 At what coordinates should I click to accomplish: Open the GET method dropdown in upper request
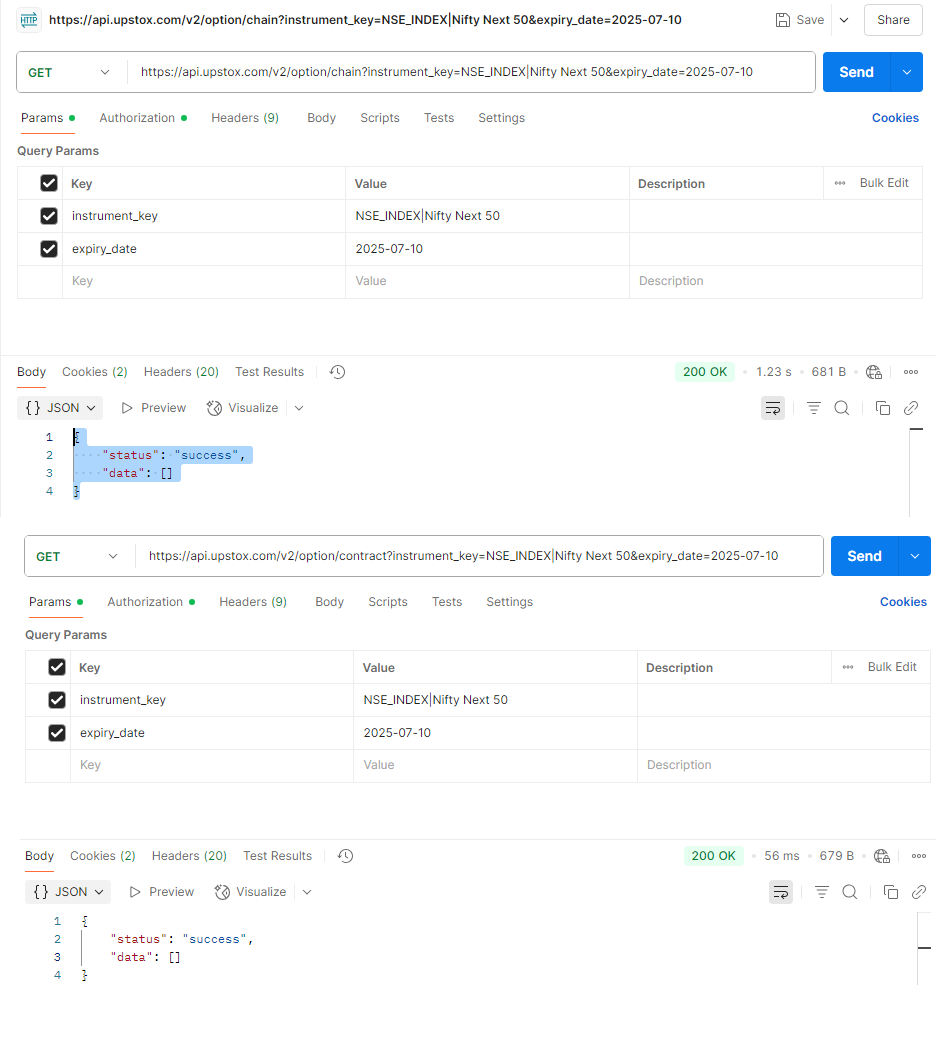(x=70, y=72)
